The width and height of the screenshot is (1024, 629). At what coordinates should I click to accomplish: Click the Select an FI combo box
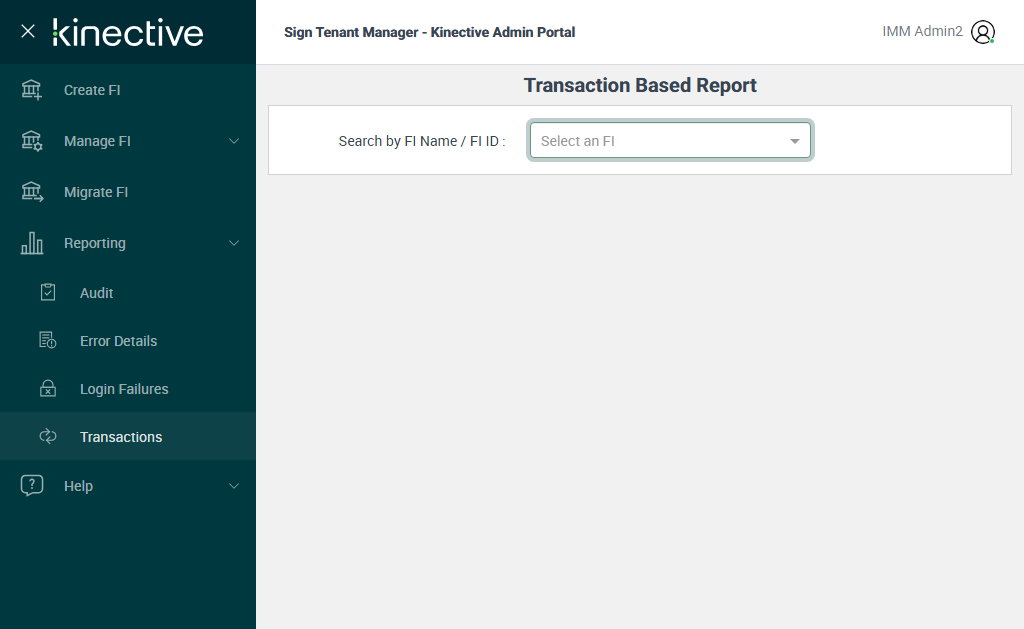click(x=670, y=140)
